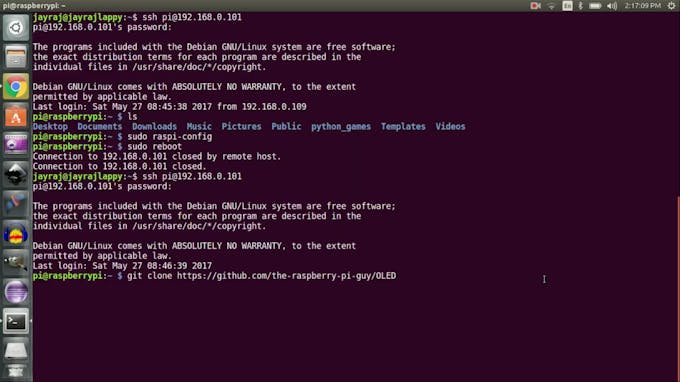
Task: Click the red screen recorder indicator
Action: click(x=536, y=6)
